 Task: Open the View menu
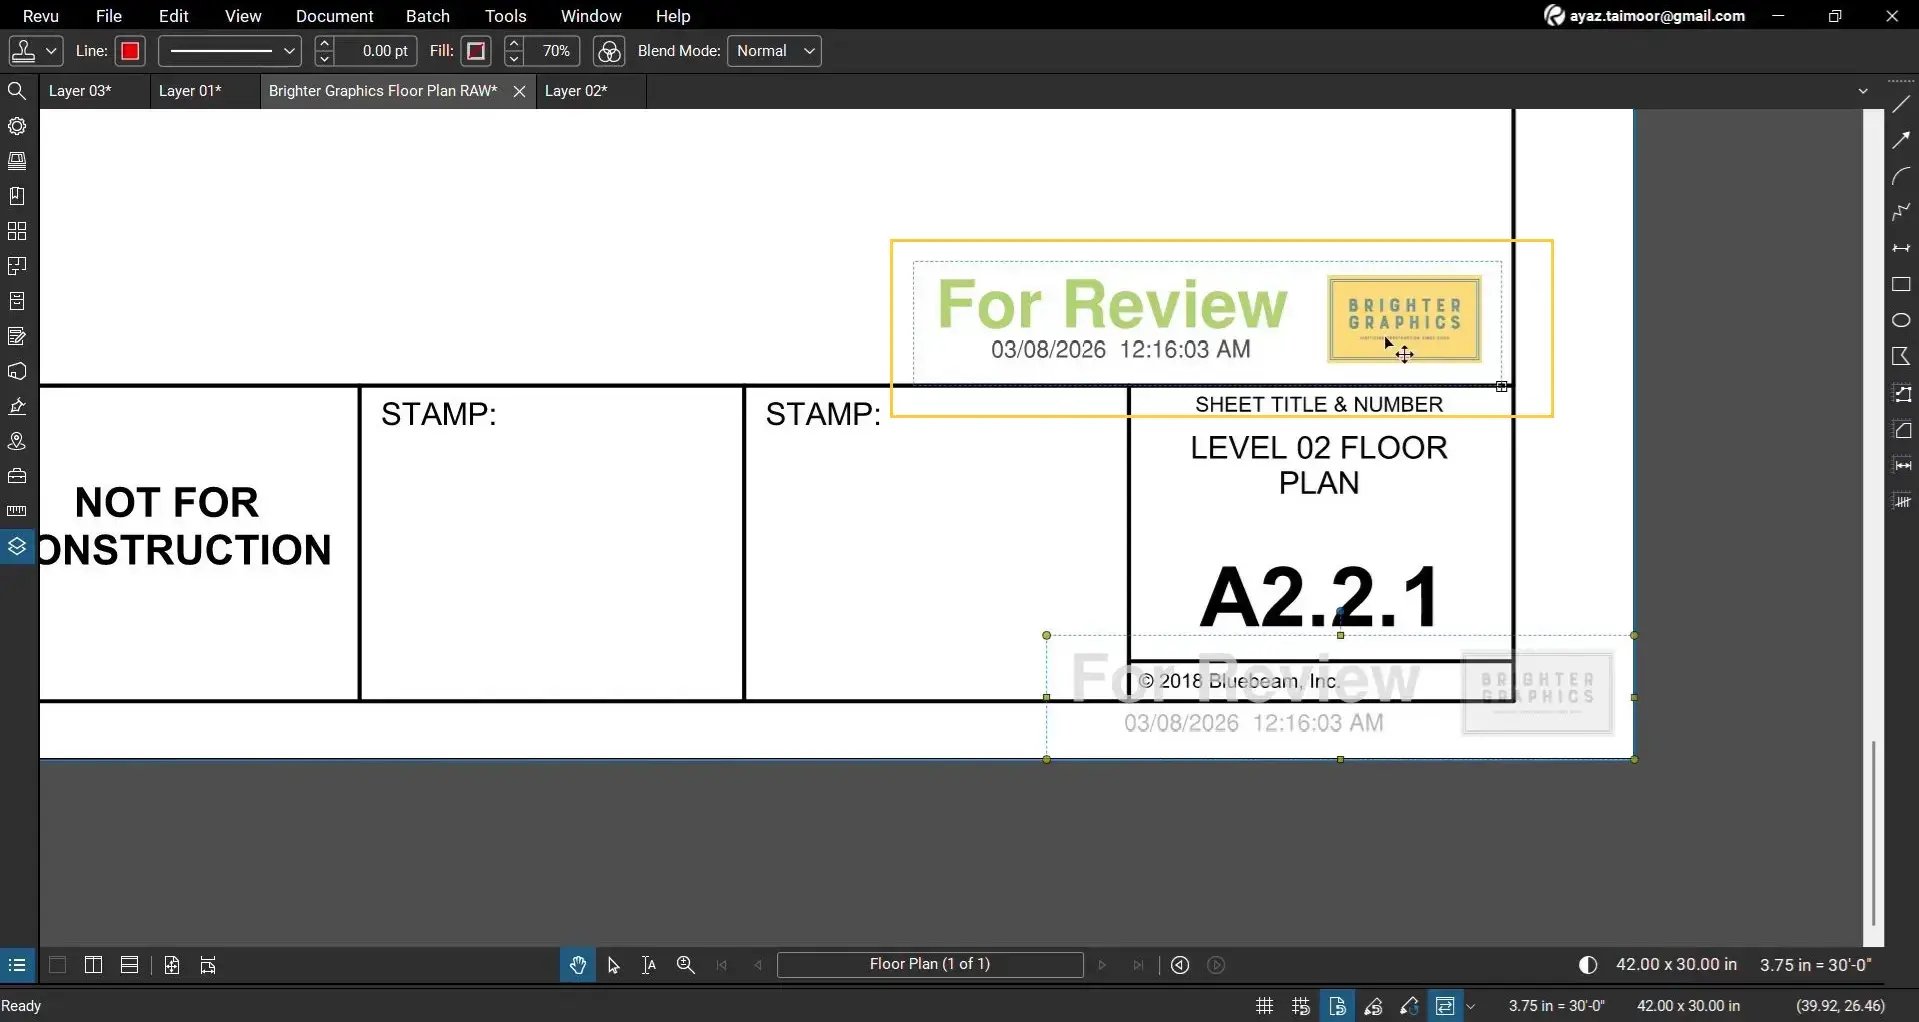pyautogui.click(x=243, y=16)
